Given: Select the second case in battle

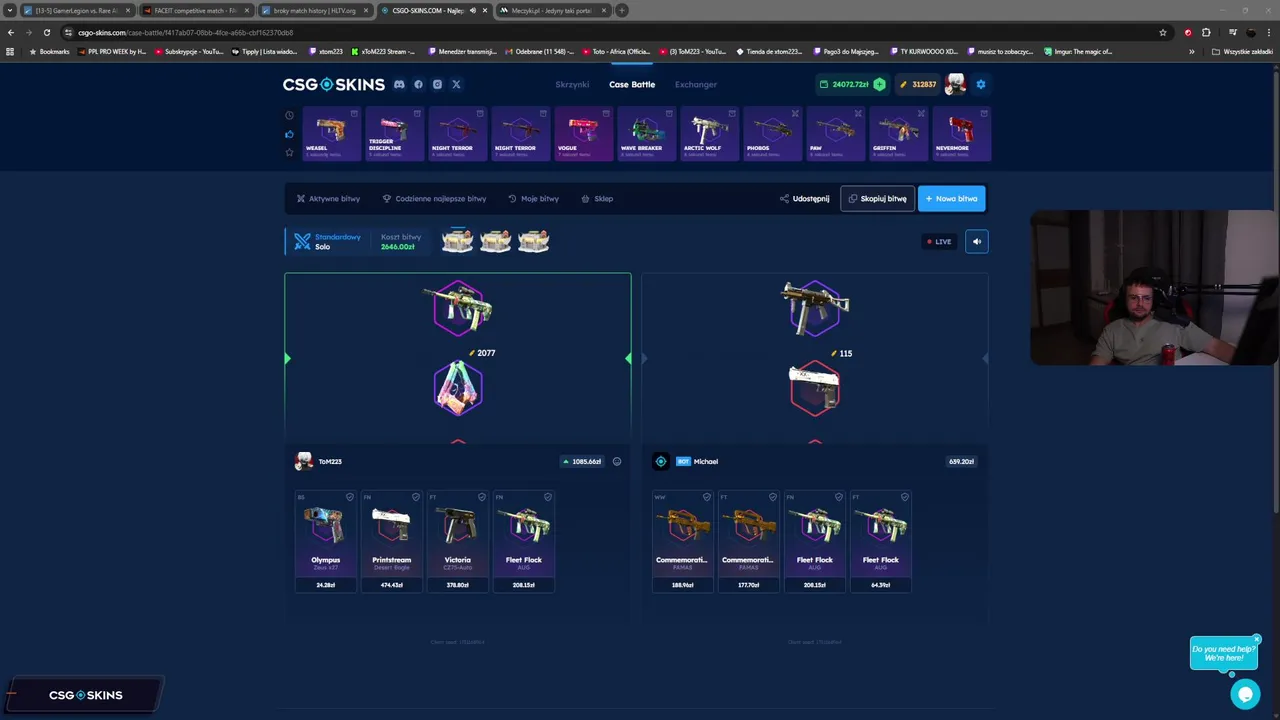Looking at the screenshot, I should coord(495,240).
